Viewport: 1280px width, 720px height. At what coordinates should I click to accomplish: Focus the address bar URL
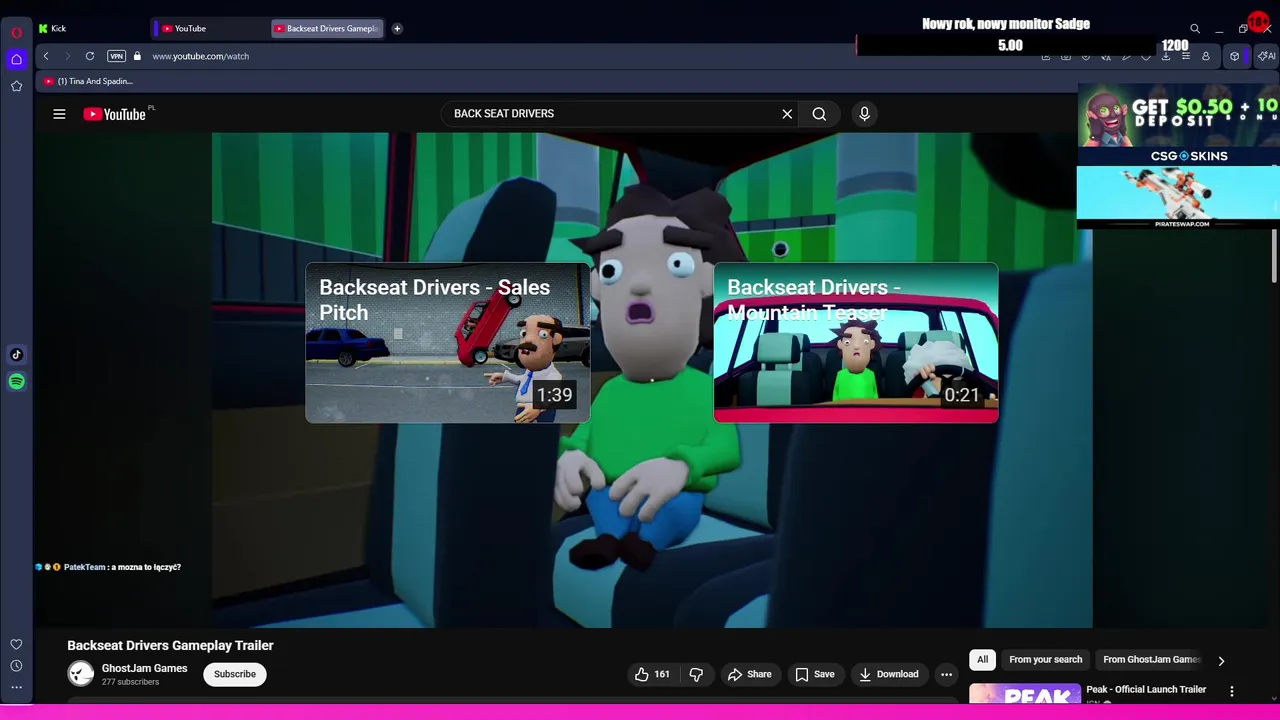pos(200,56)
